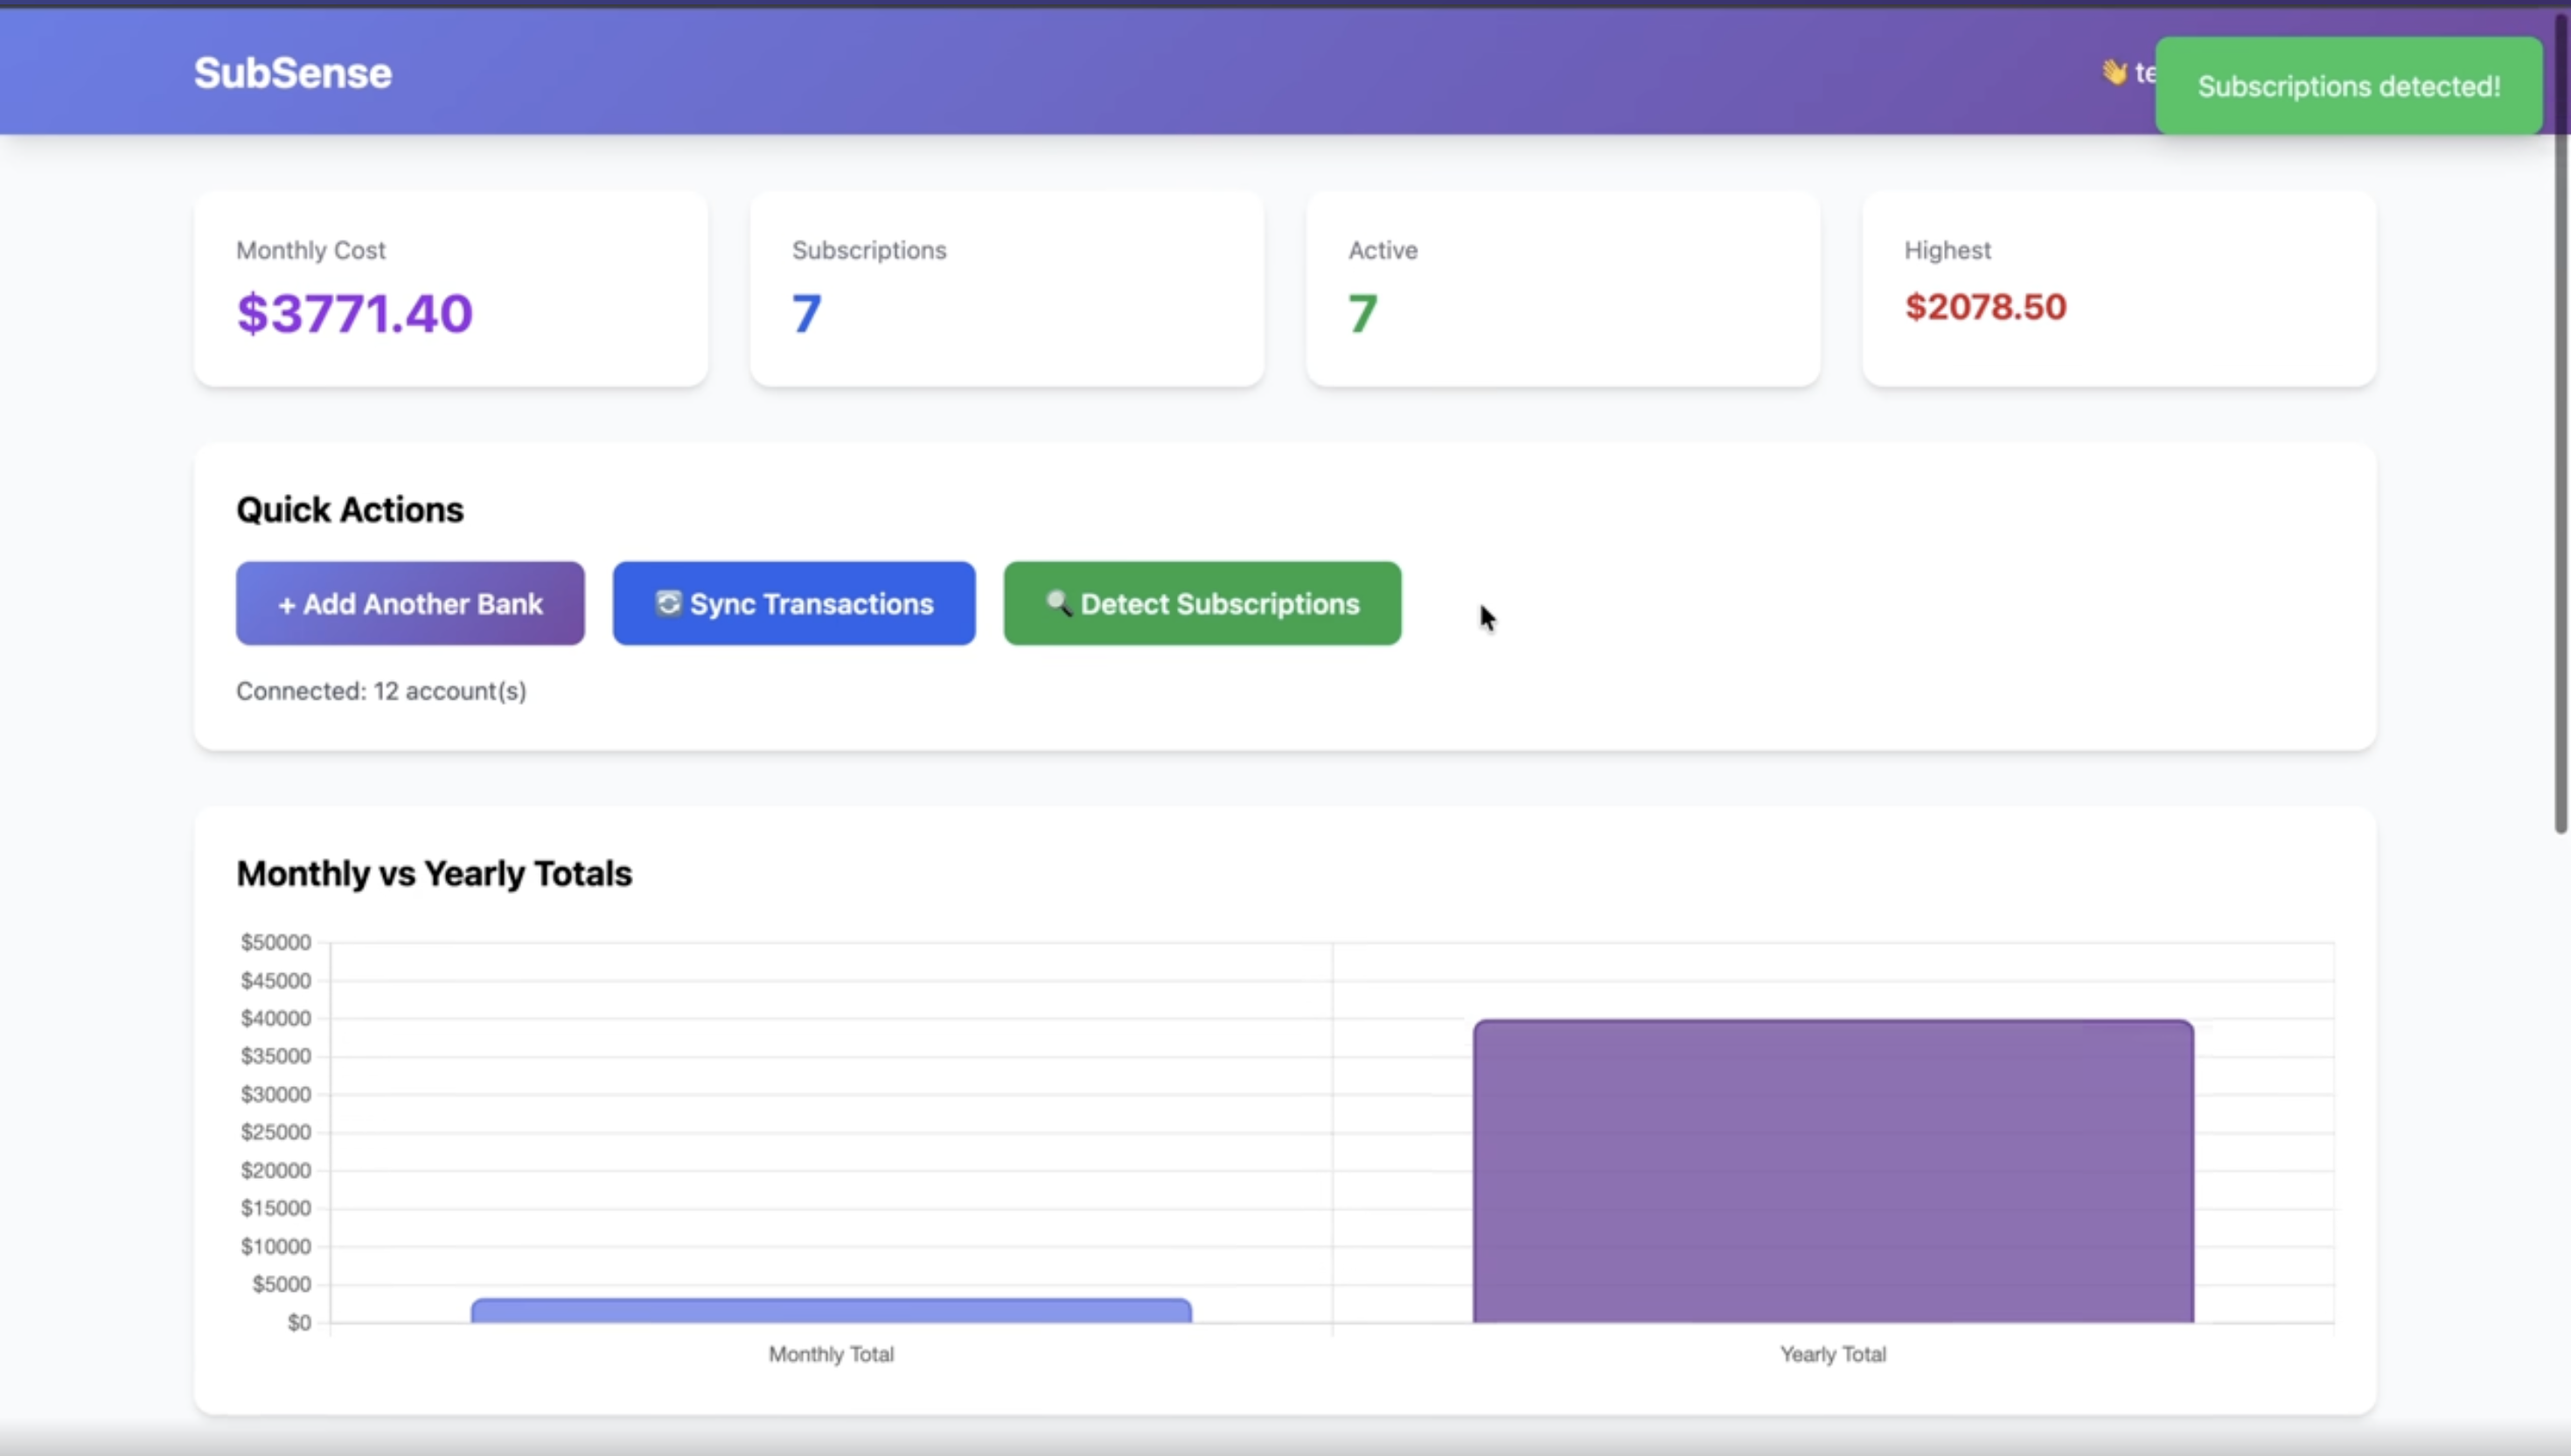Screen dimensions: 2571x1456
Task: Click the Monthly Total axis label
Action: click(830, 1354)
